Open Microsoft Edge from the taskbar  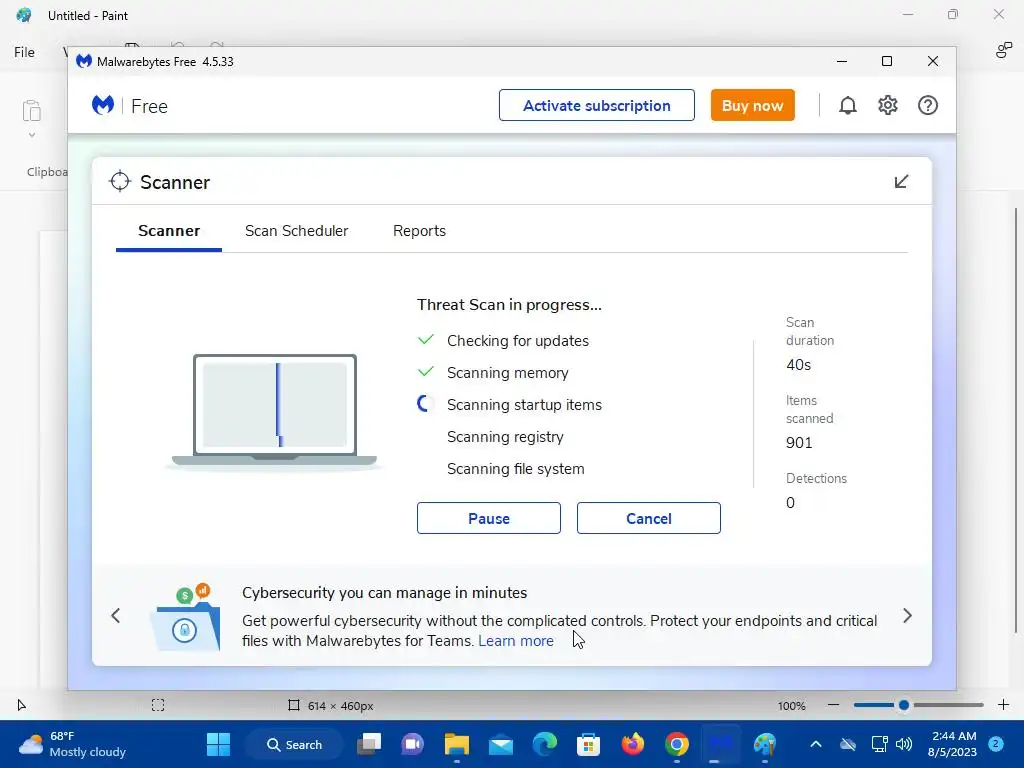tap(545, 744)
